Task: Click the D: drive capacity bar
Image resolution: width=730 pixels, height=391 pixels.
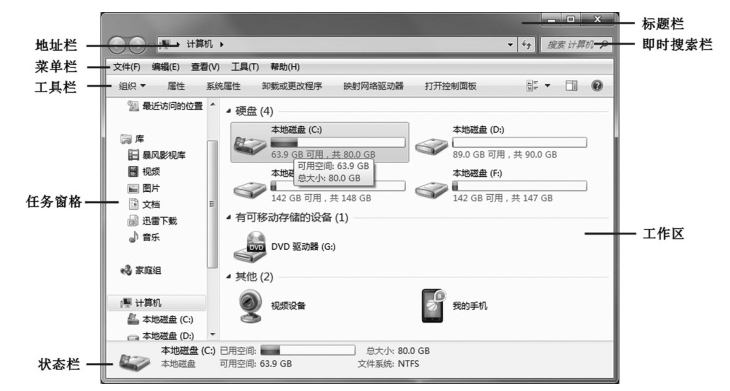Action: point(520,142)
